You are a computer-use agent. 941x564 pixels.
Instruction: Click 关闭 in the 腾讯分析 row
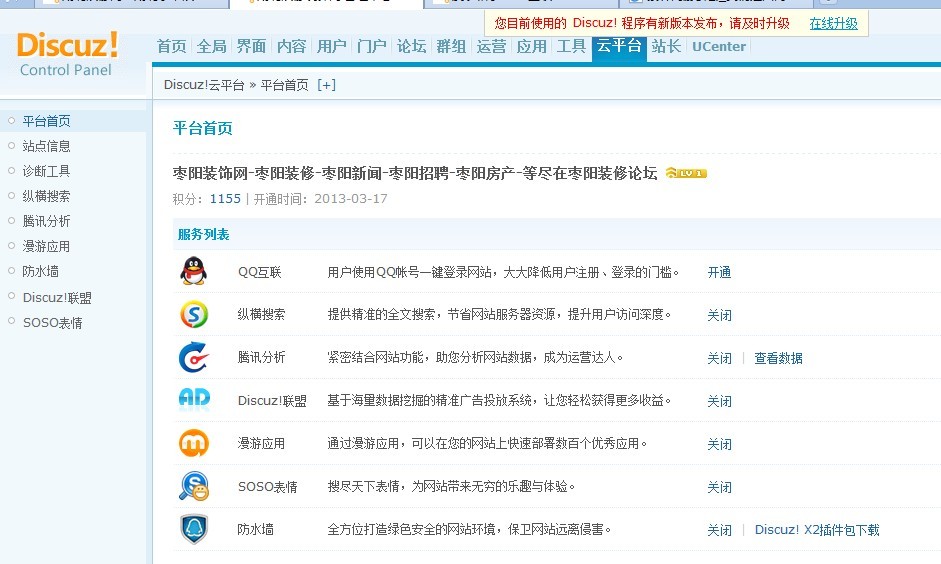pos(719,358)
